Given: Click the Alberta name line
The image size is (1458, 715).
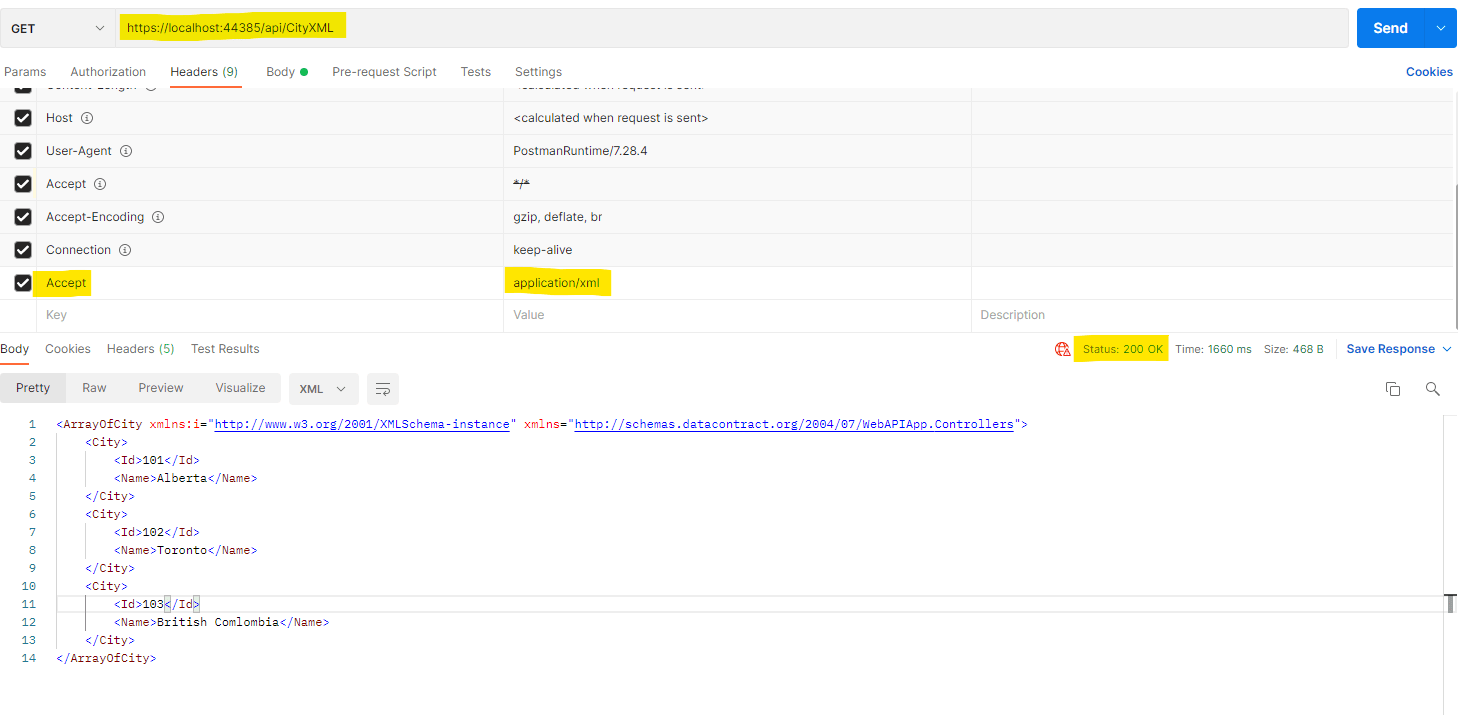Looking at the screenshot, I should pos(185,478).
